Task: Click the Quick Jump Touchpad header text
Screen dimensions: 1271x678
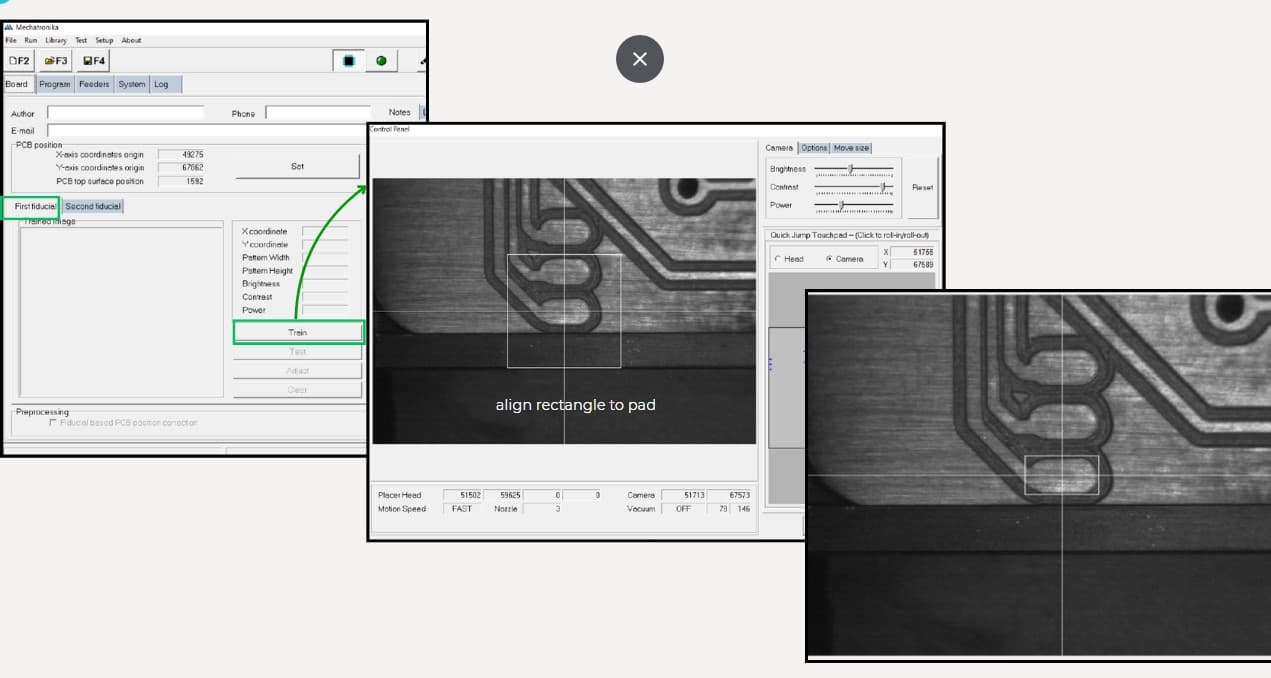Action: [849, 235]
